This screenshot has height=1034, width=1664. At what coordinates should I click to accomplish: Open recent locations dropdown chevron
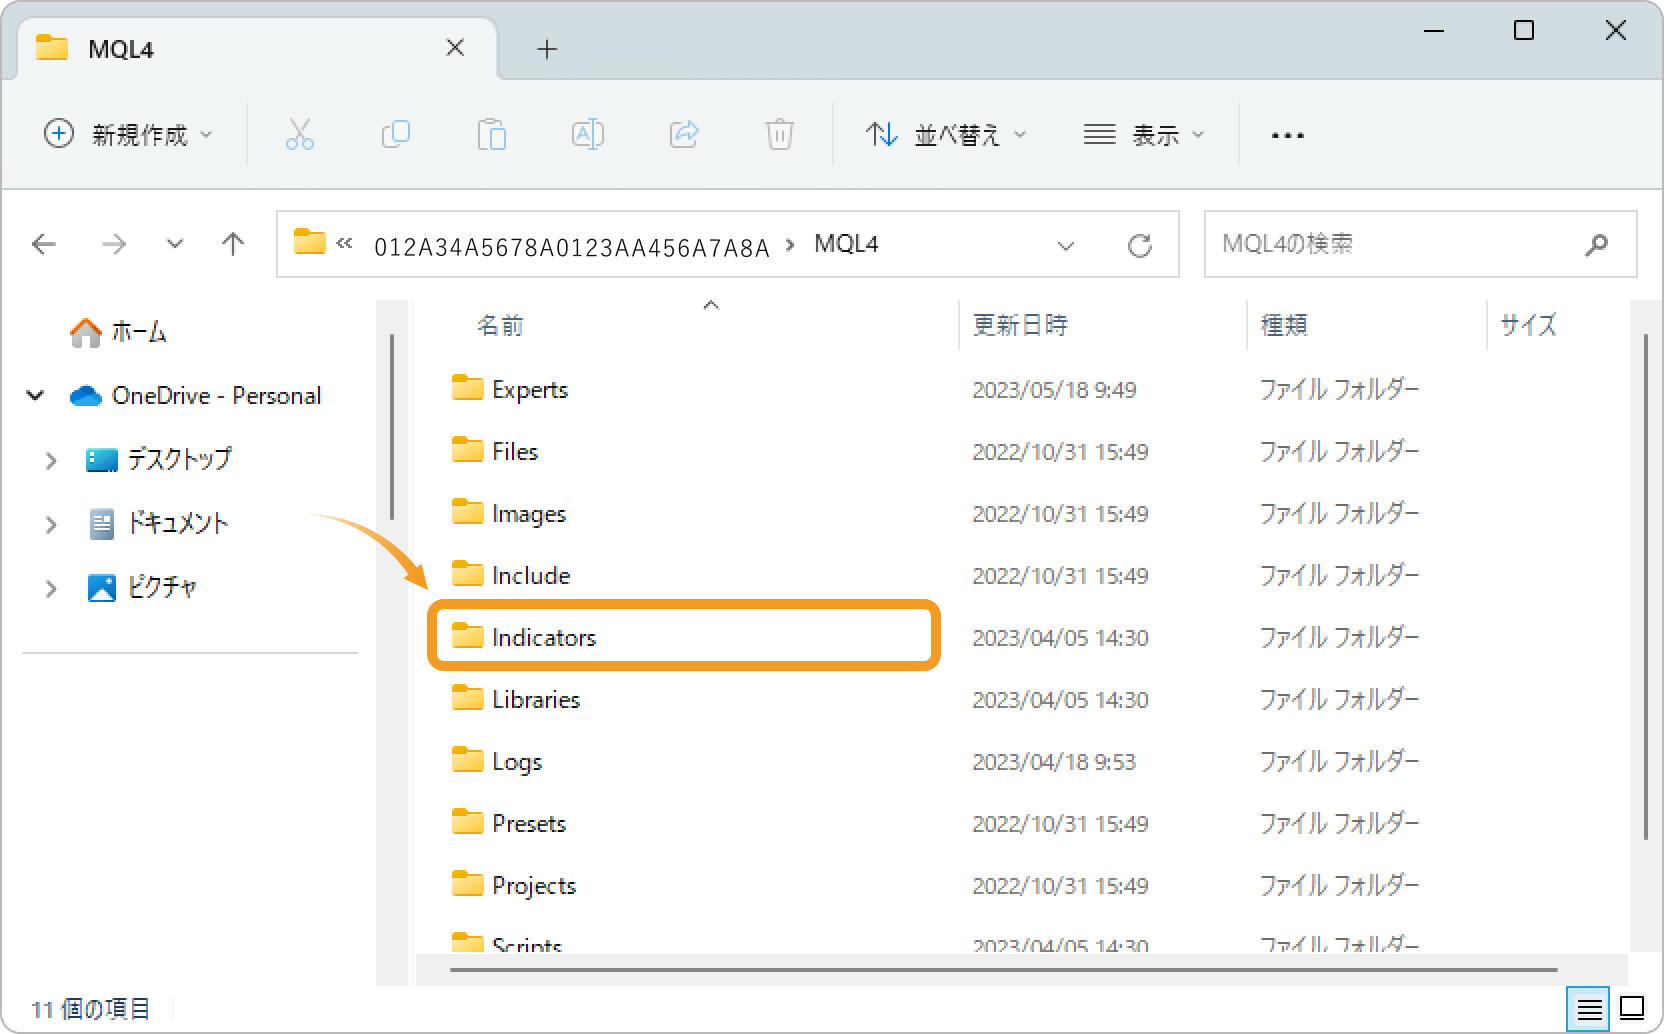175,244
